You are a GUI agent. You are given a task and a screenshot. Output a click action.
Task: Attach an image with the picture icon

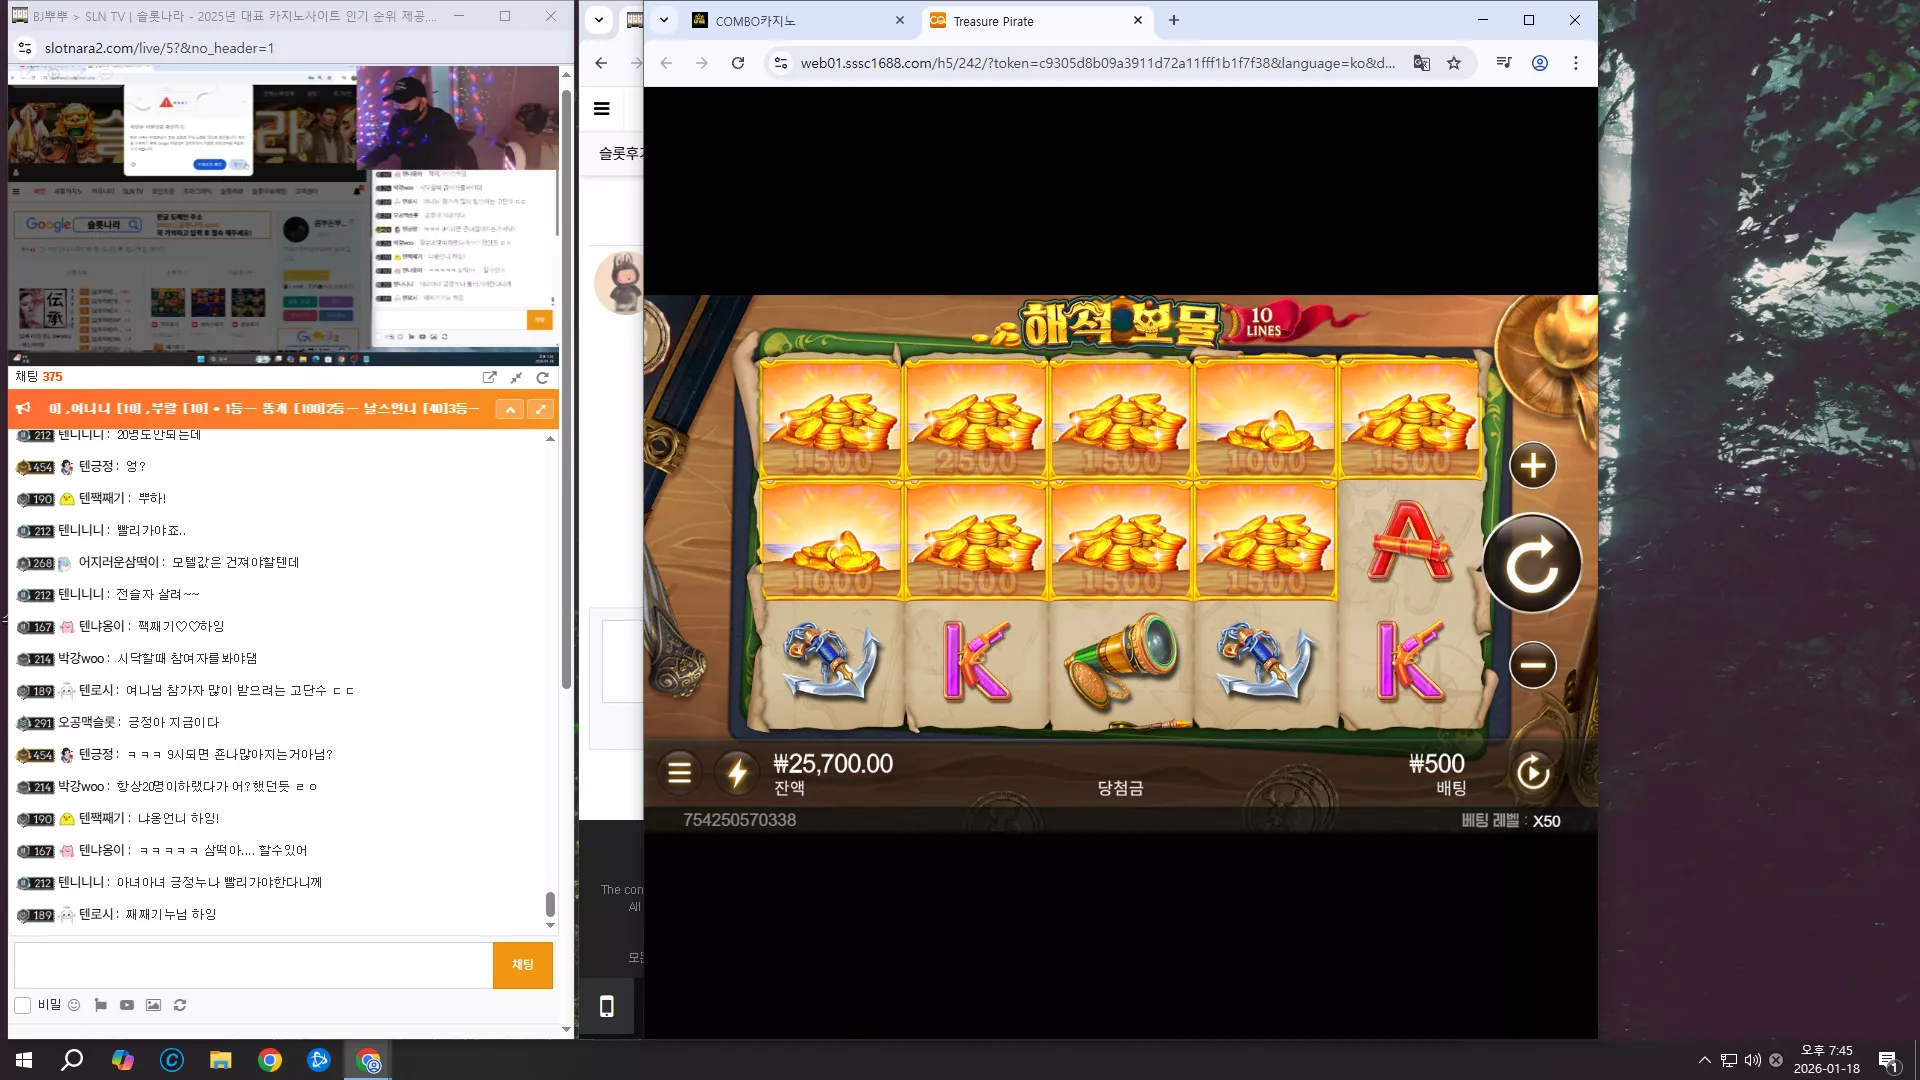pyautogui.click(x=153, y=1005)
